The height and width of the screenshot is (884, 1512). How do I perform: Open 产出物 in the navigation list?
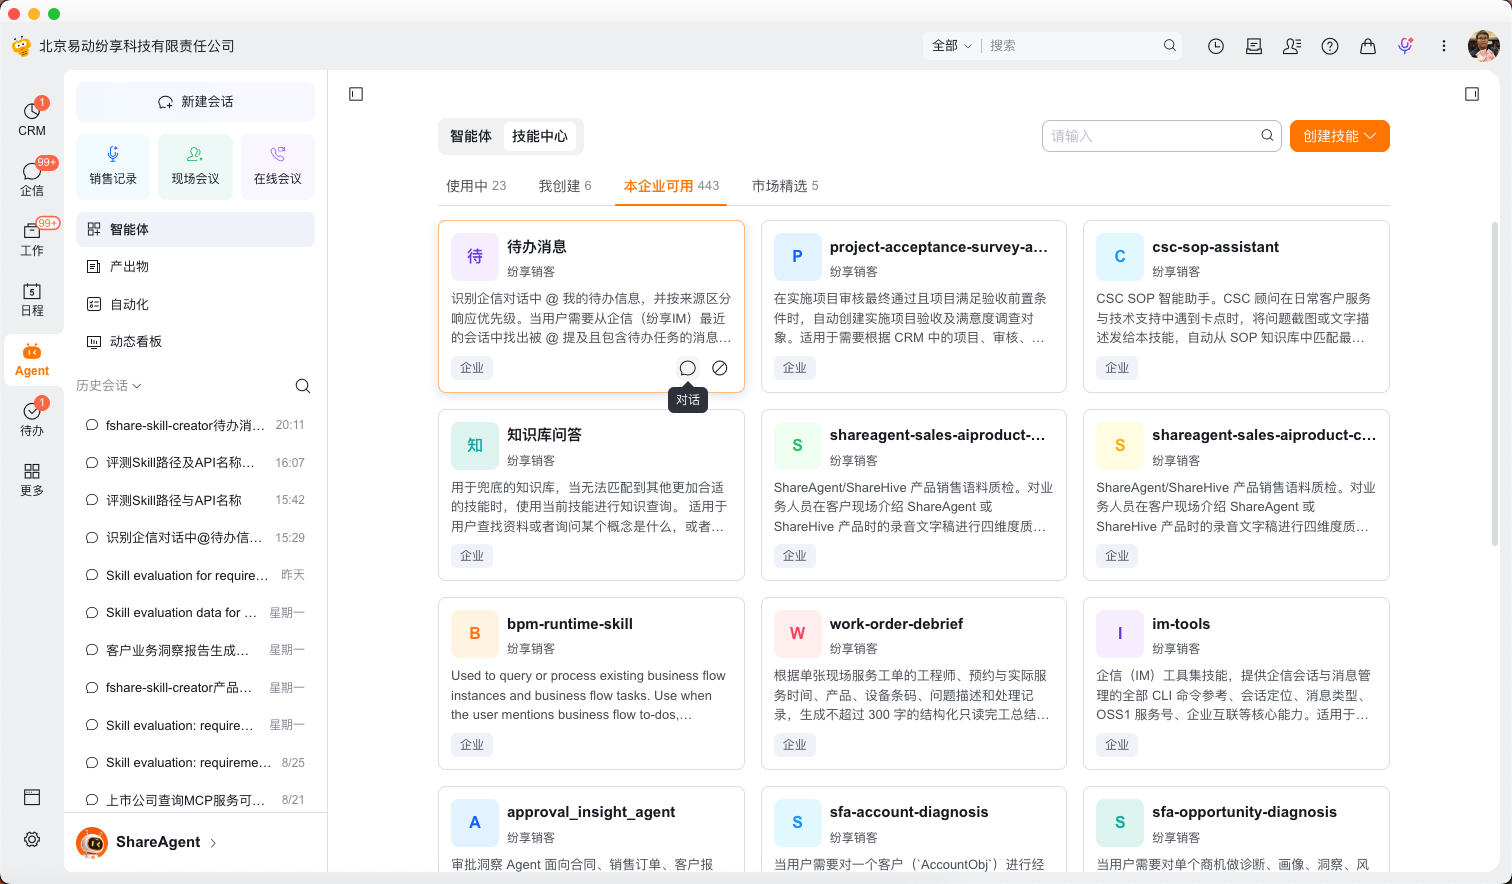(195, 267)
